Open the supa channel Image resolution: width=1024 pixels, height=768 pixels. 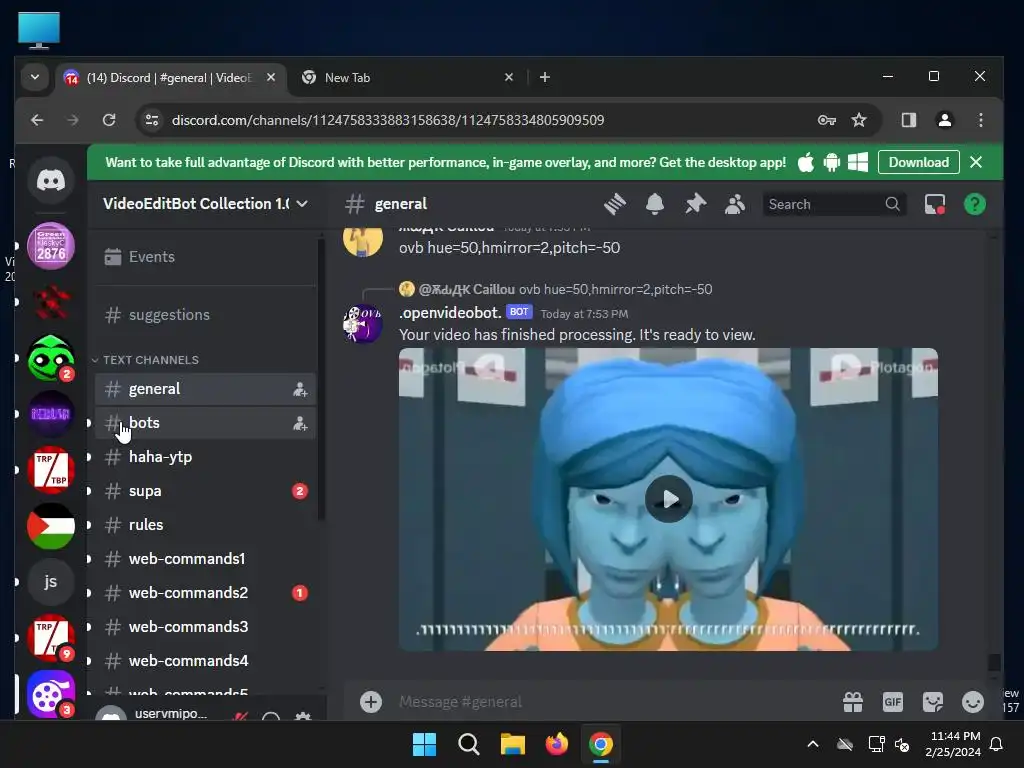(205, 491)
